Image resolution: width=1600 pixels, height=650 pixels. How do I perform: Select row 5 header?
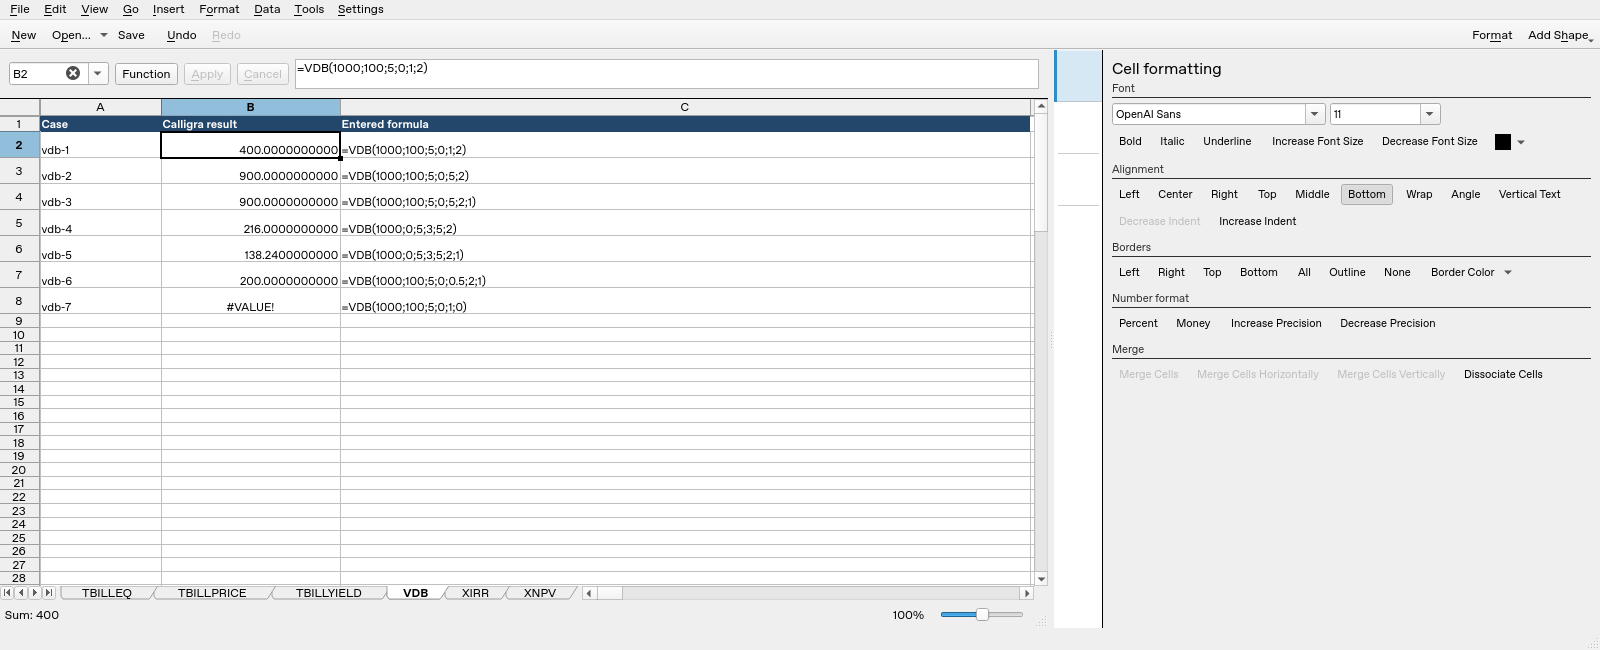click(19, 223)
